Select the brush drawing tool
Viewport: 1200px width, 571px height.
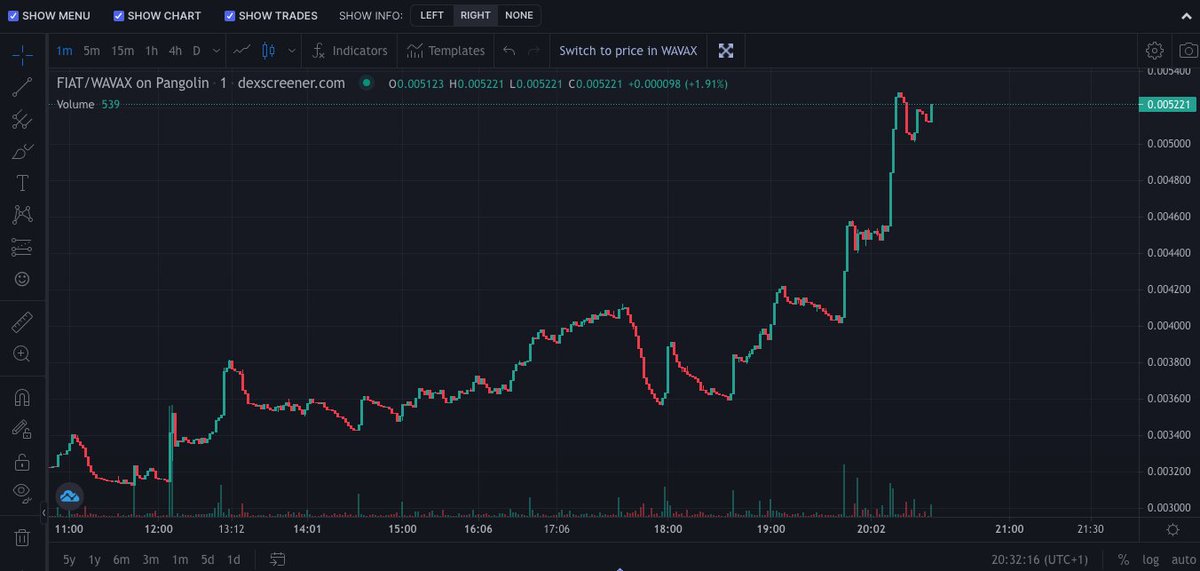click(22, 152)
